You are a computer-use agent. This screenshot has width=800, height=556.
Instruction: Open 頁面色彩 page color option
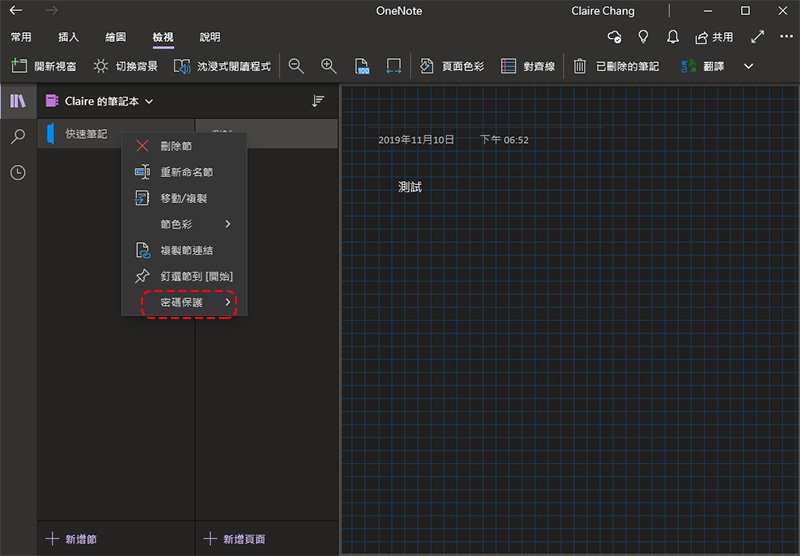[452, 66]
